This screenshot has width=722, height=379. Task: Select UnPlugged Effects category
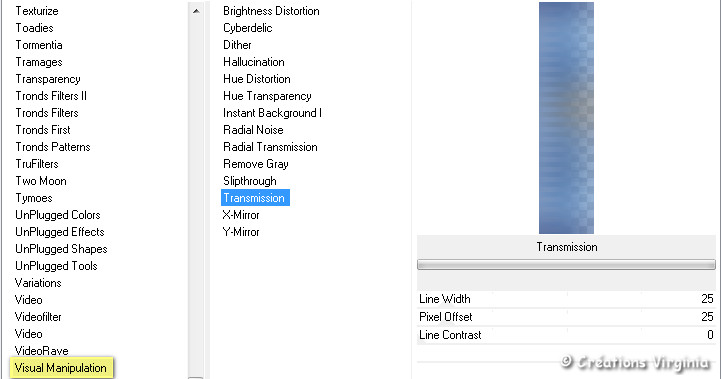(60, 232)
